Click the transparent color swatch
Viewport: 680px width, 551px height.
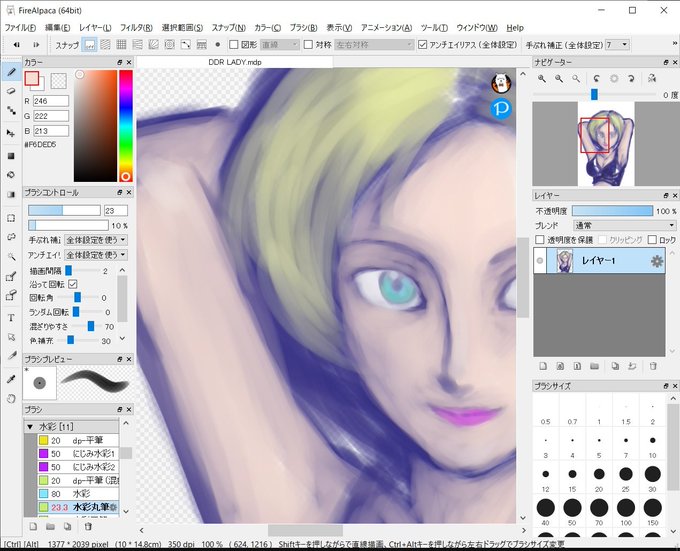59,81
